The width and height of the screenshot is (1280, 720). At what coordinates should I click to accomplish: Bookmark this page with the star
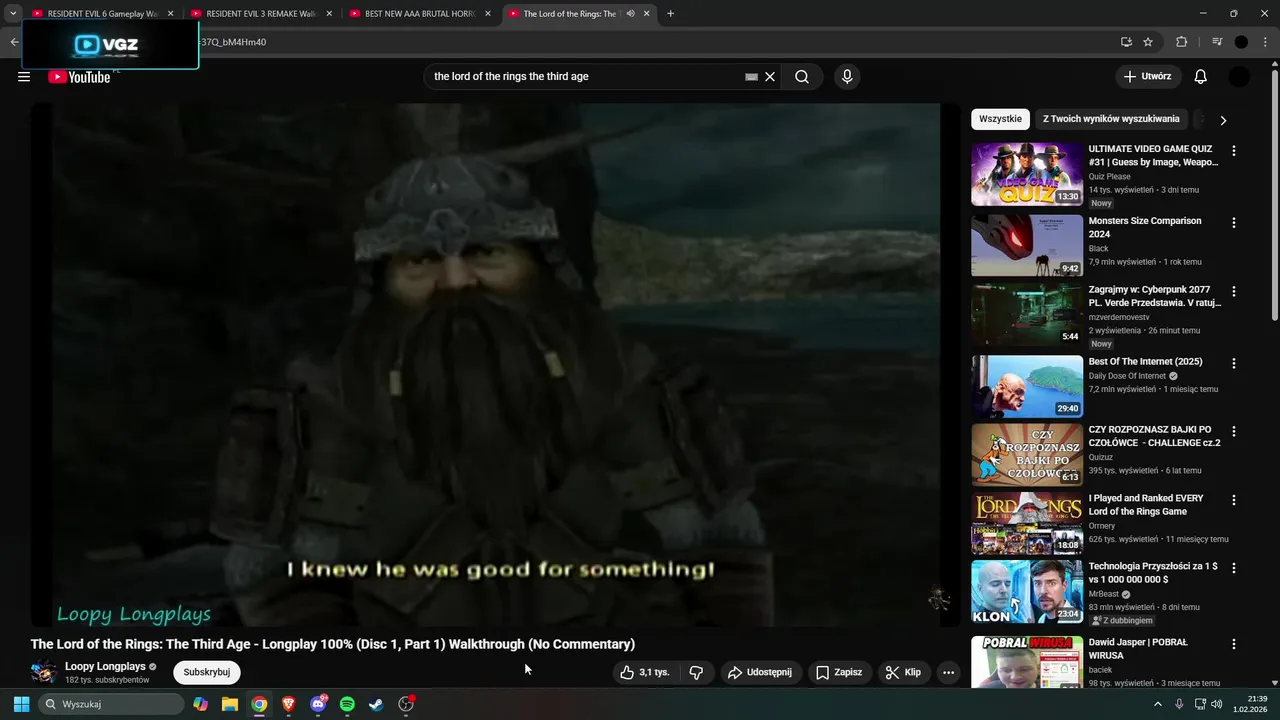pos(1148,42)
